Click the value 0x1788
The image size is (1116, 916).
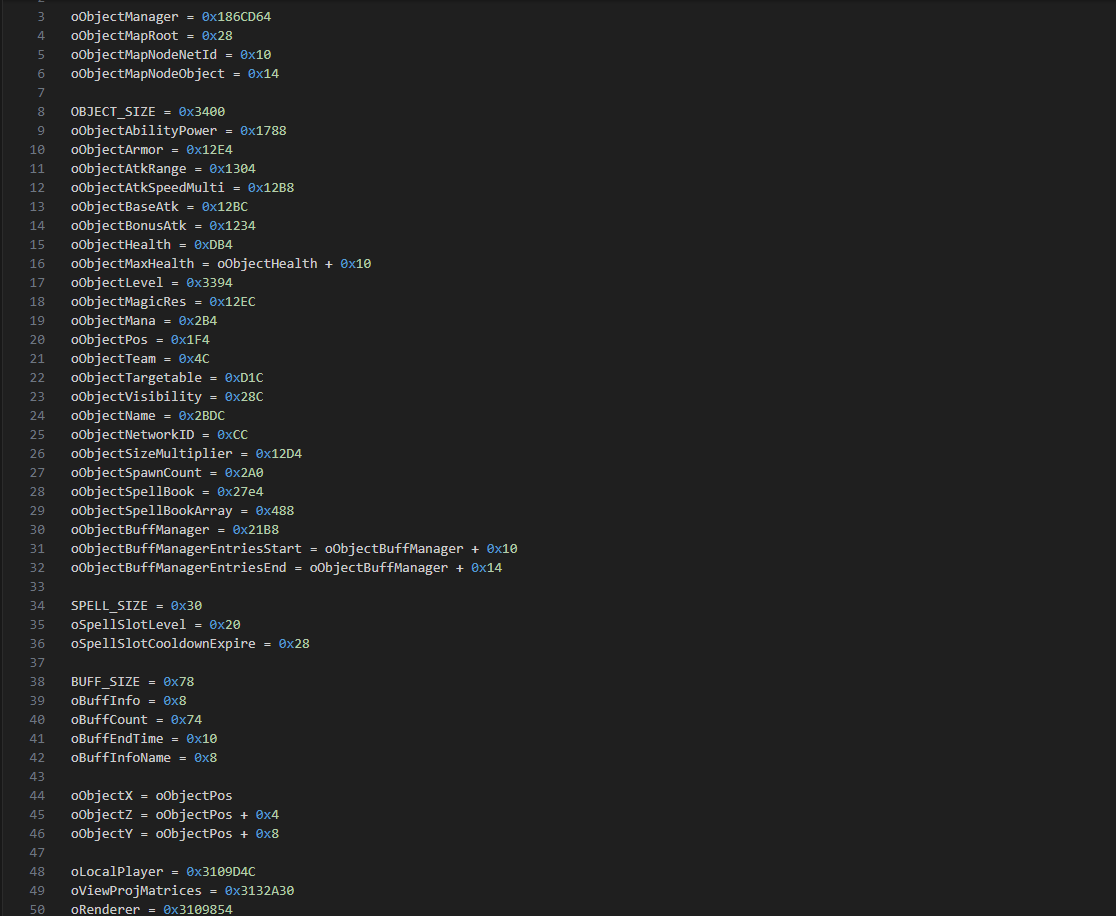[x=263, y=131]
